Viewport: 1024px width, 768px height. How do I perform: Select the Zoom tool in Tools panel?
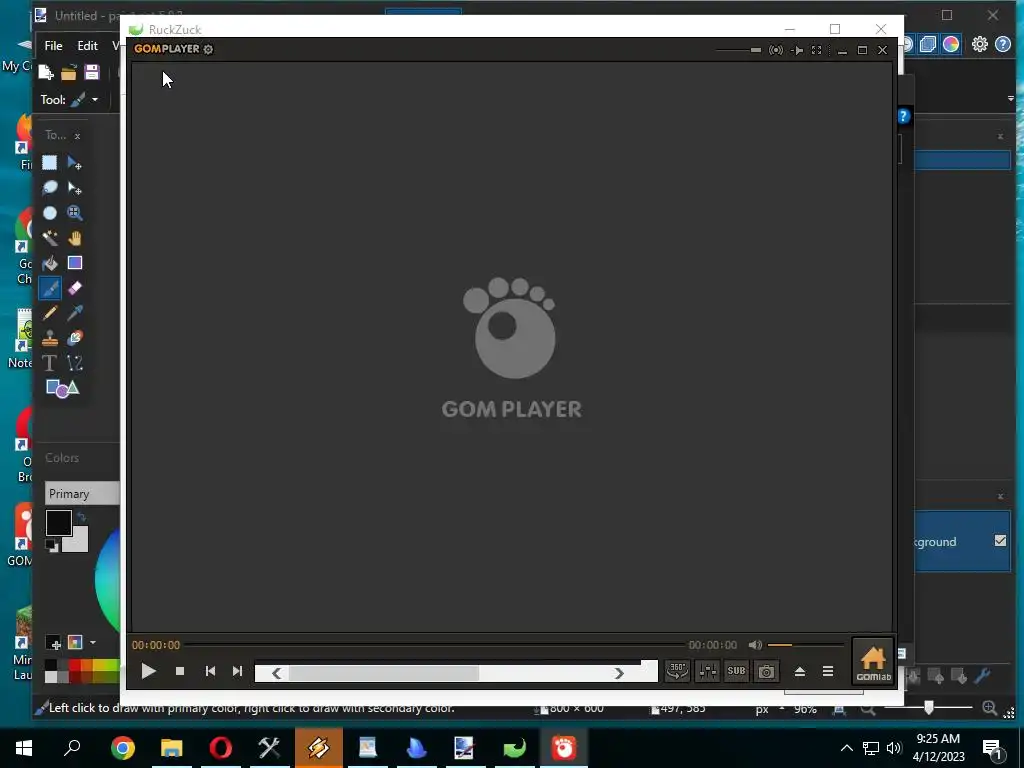coord(74,213)
